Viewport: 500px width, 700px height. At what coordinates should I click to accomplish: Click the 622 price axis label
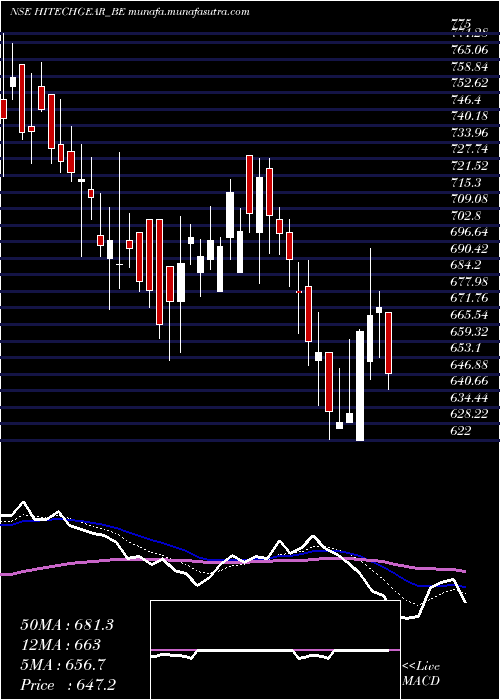coord(461,430)
